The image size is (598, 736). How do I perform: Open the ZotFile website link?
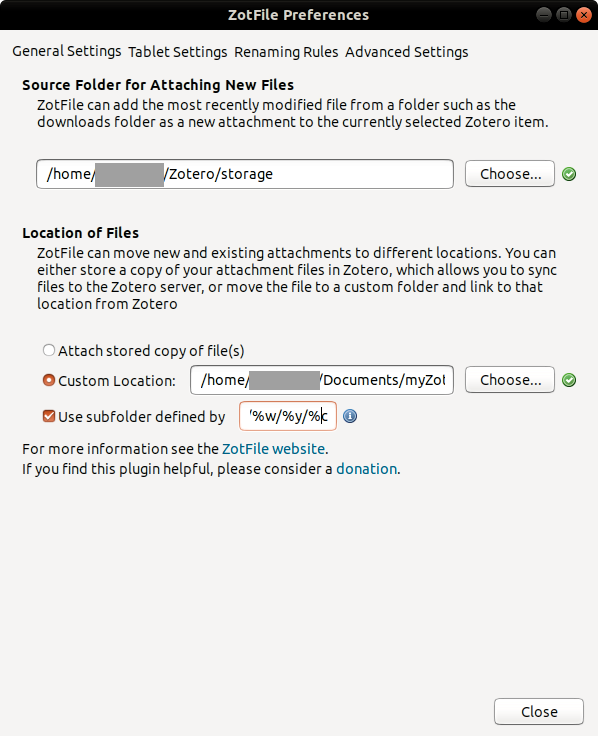[273, 449]
